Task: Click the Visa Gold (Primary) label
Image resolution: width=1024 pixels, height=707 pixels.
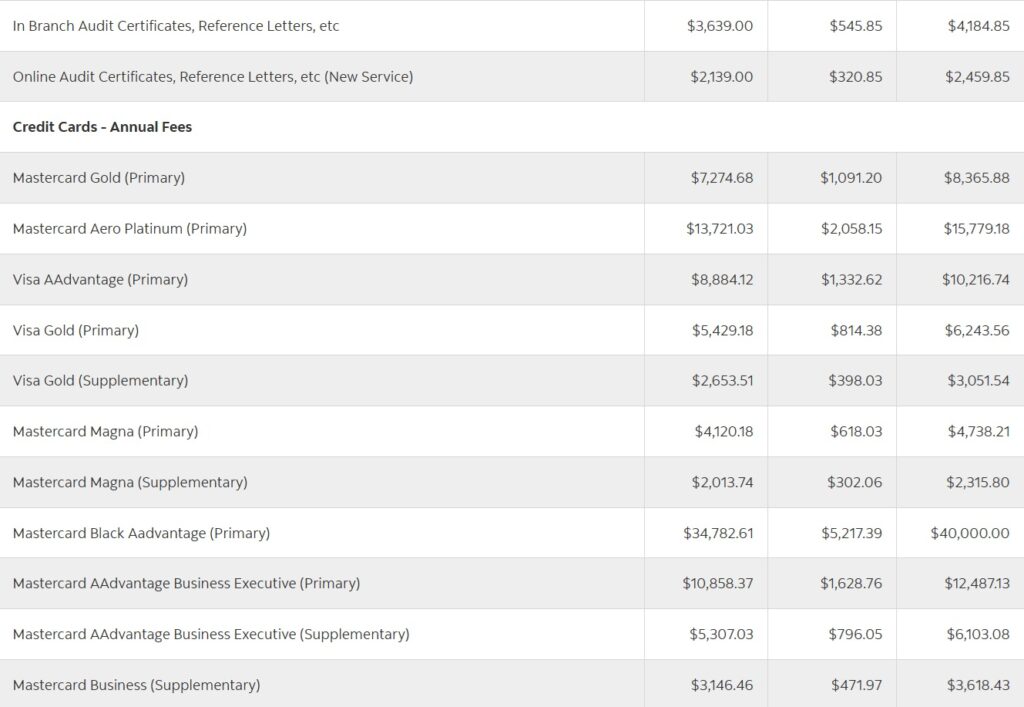Action: [76, 330]
